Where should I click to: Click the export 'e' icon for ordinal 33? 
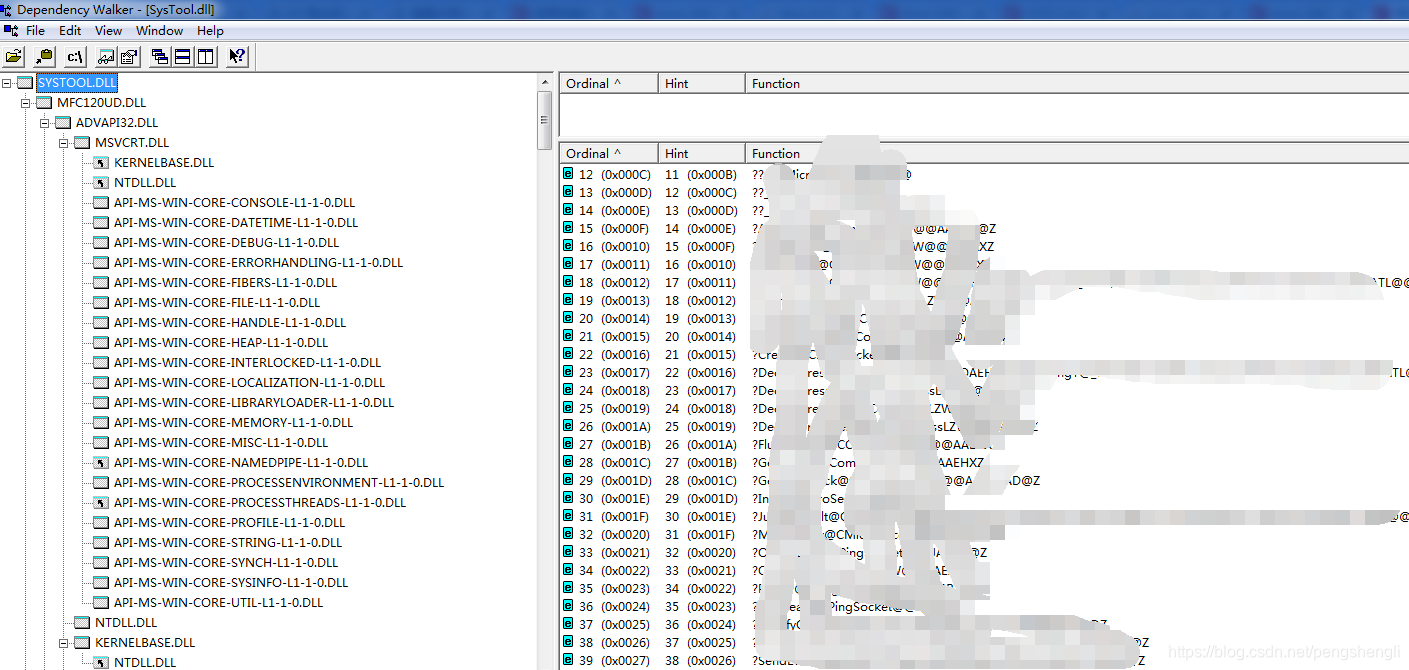568,552
